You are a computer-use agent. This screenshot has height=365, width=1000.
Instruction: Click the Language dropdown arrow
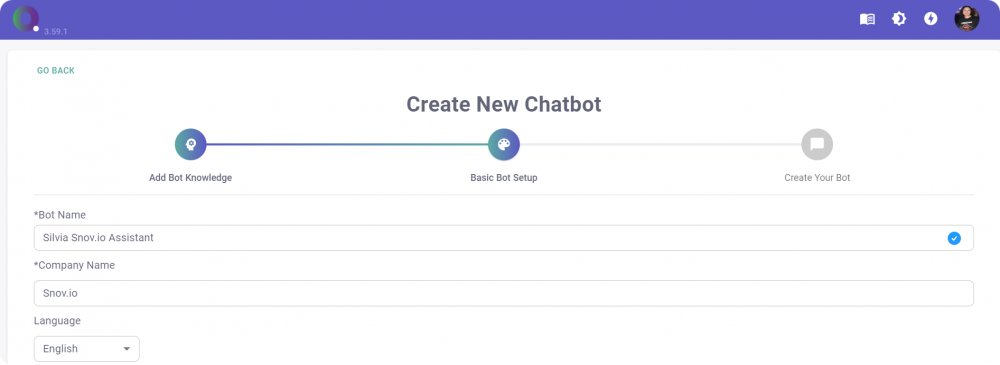126,349
